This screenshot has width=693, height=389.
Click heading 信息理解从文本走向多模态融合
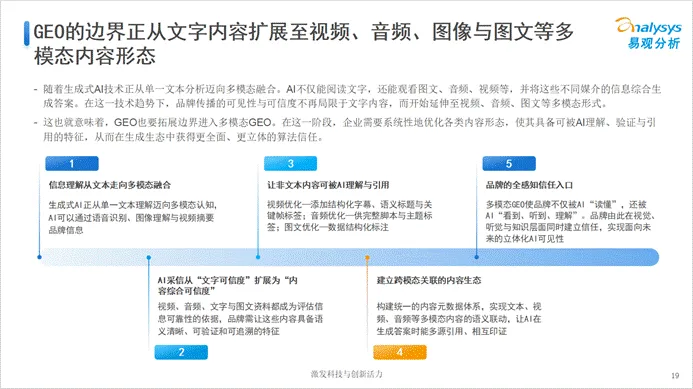110,185
